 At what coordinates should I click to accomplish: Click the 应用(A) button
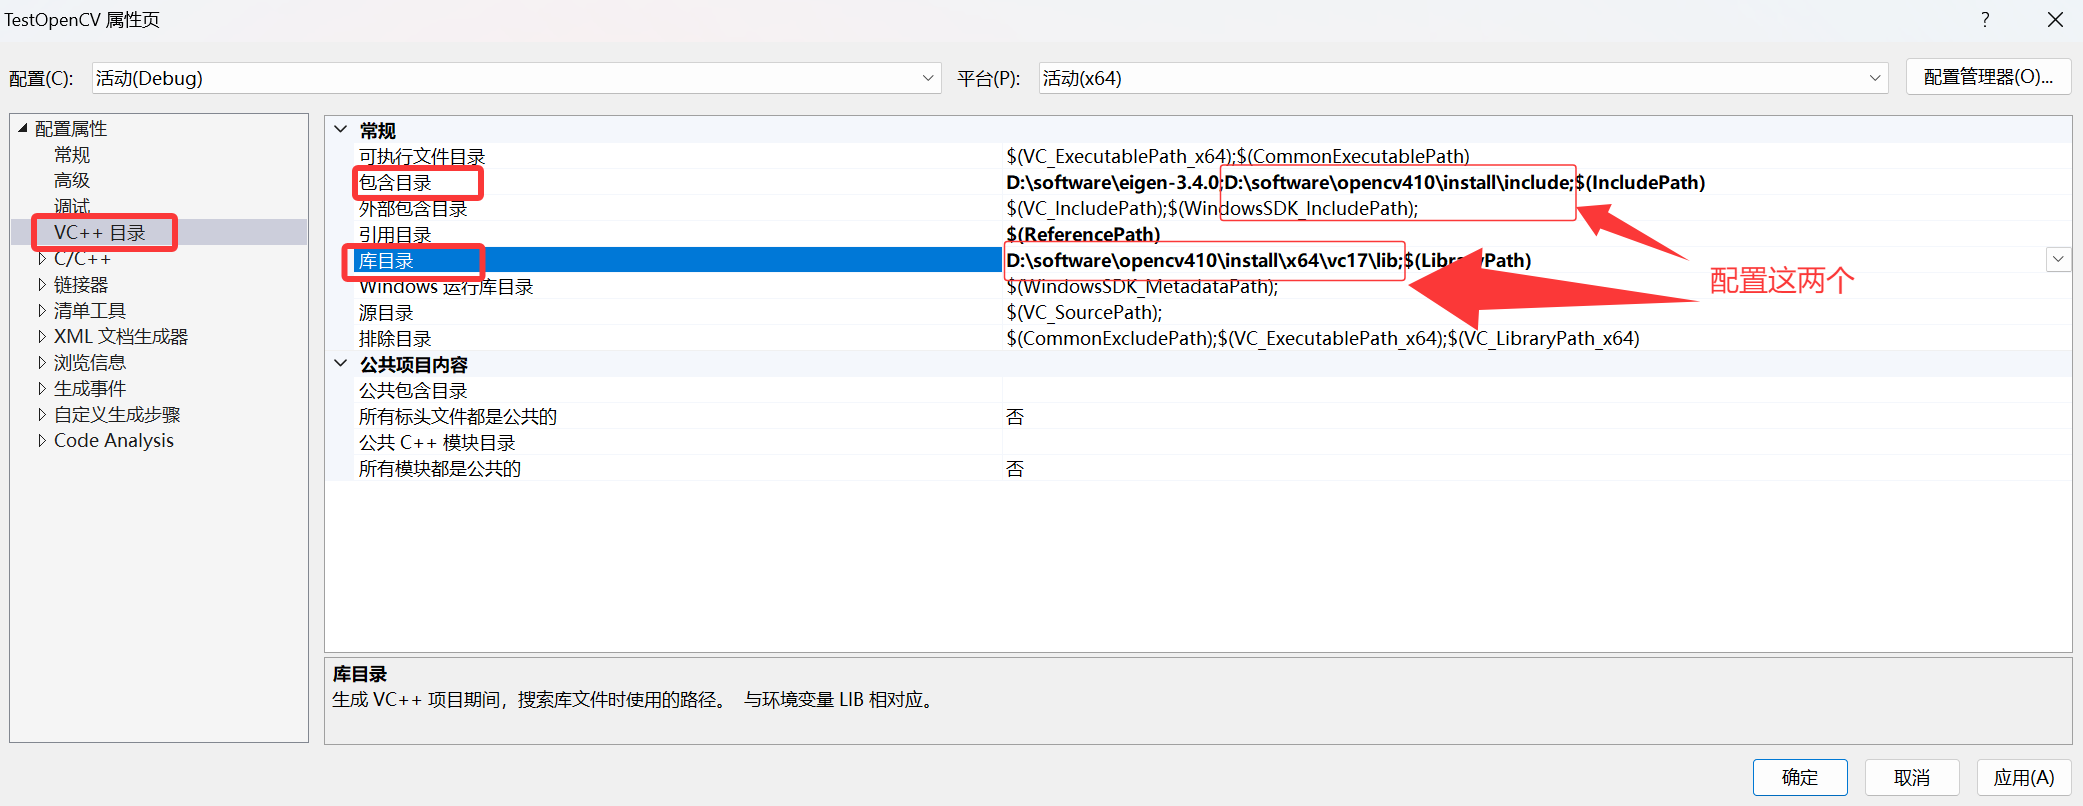(x=2024, y=777)
